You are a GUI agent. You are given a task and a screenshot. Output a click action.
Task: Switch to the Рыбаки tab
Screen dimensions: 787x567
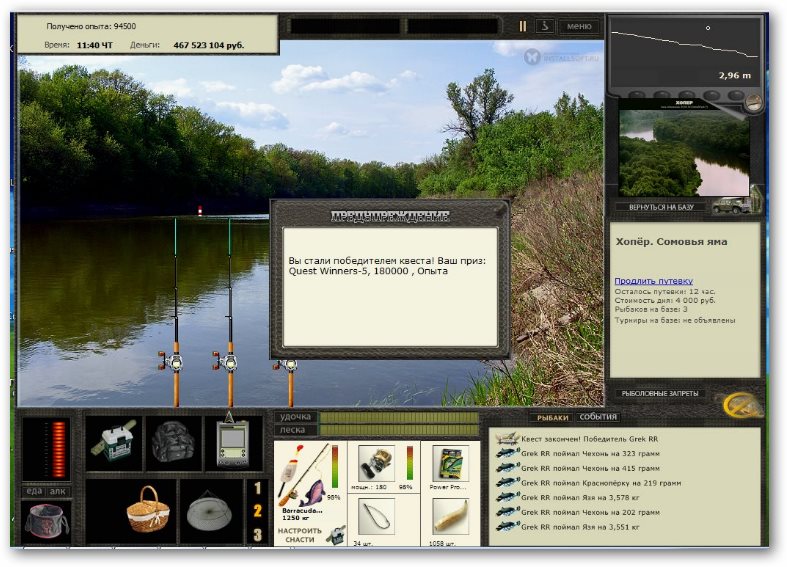[x=552, y=417]
